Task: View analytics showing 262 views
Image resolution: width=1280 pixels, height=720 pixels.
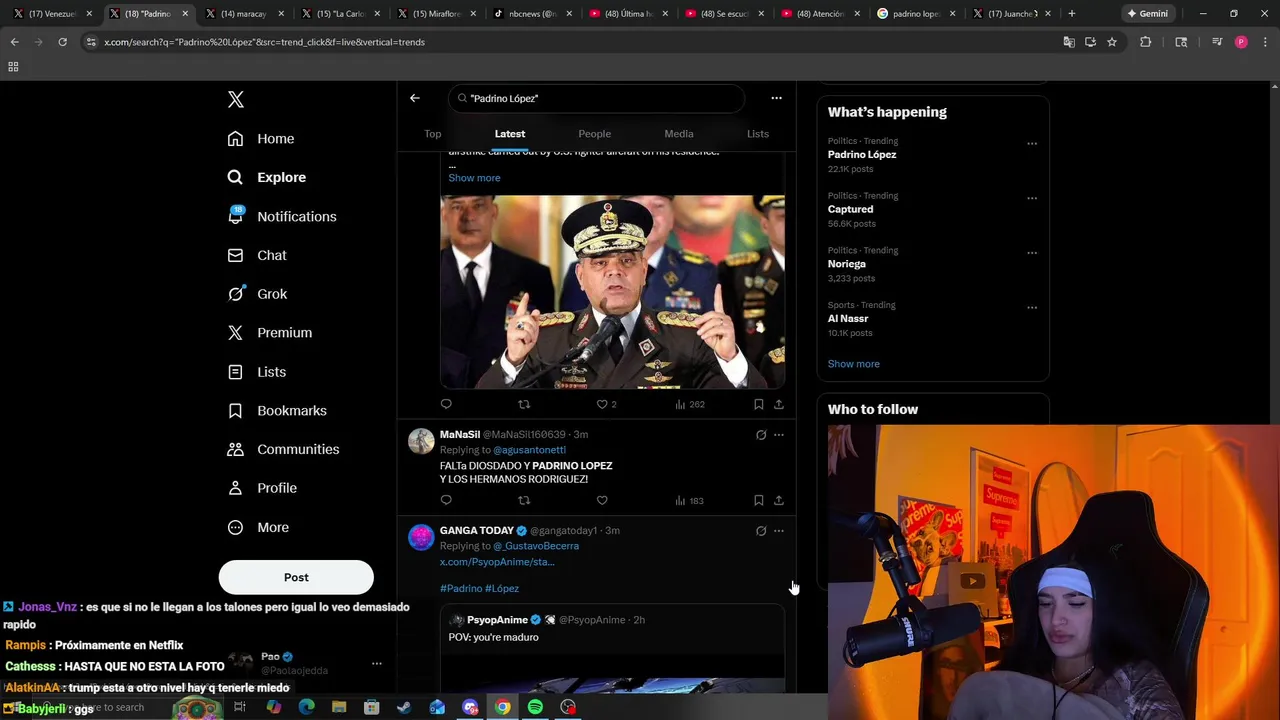Action: [x=690, y=404]
